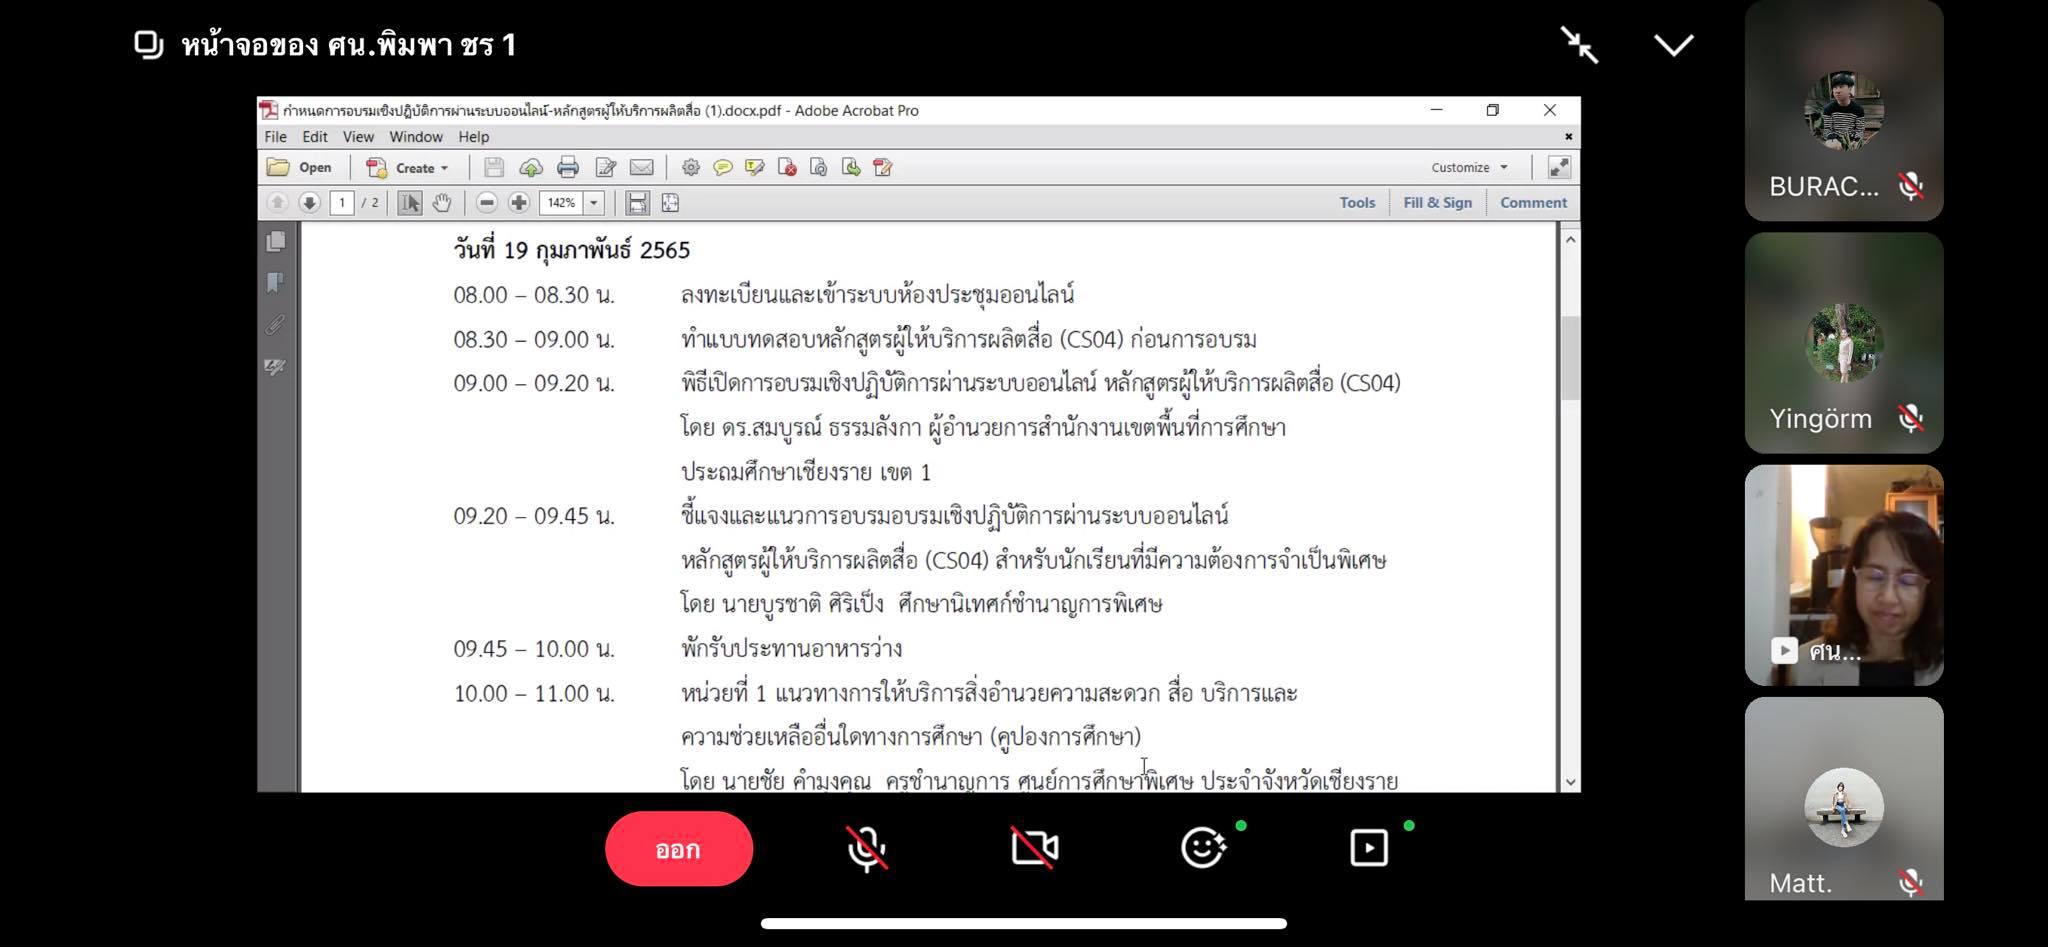Open the File menu
Viewport: 2048px width, 947px height.
click(x=275, y=137)
